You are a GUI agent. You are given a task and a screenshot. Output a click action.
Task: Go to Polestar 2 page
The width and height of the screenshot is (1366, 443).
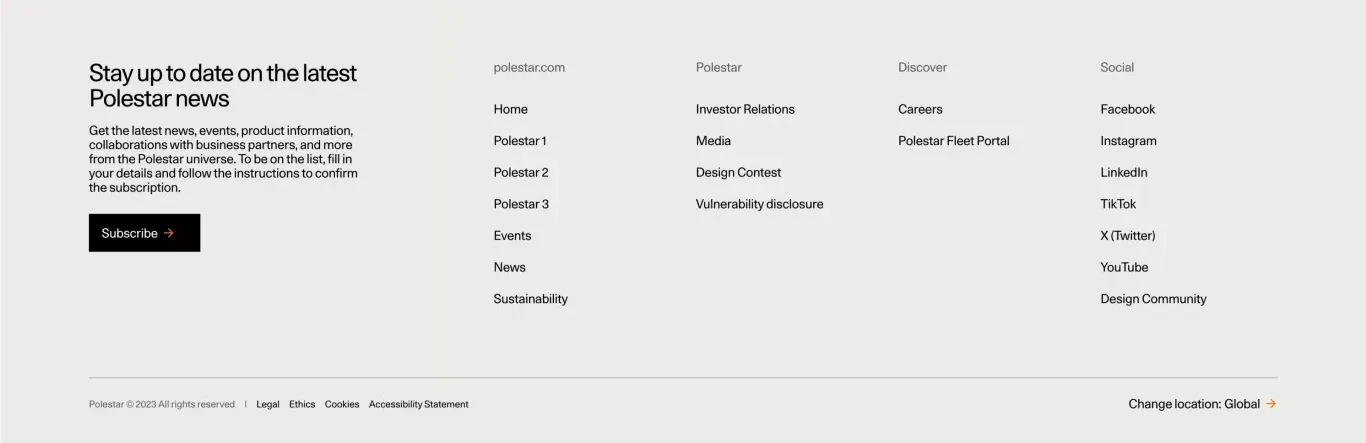point(521,172)
